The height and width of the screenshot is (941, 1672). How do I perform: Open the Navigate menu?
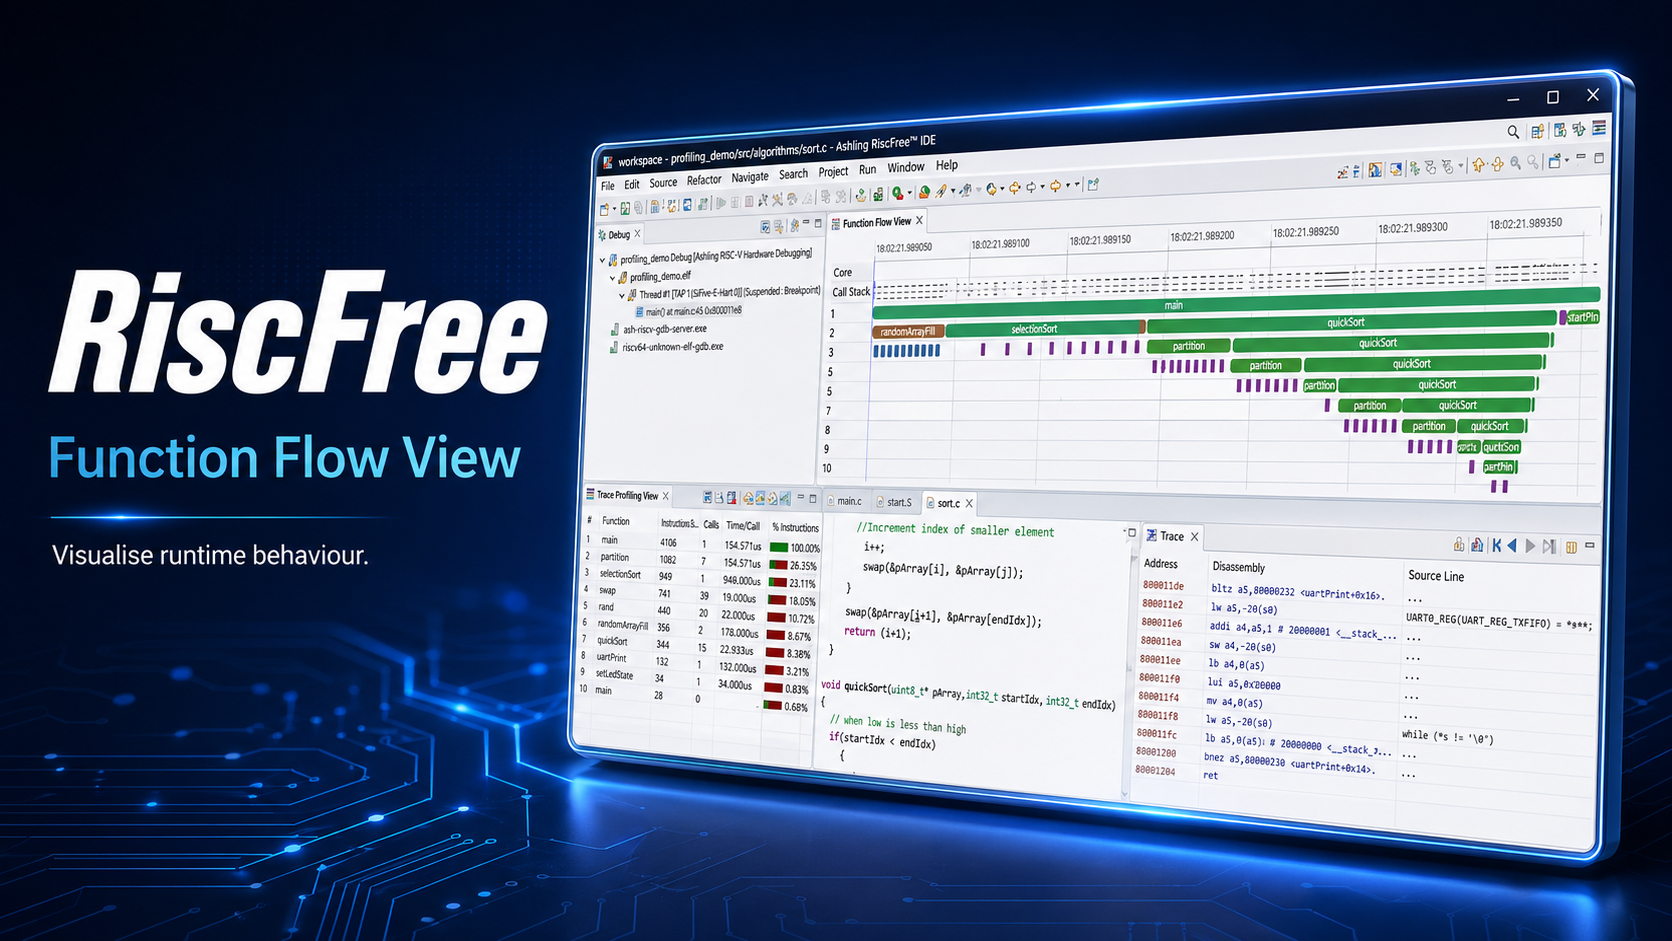point(750,177)
